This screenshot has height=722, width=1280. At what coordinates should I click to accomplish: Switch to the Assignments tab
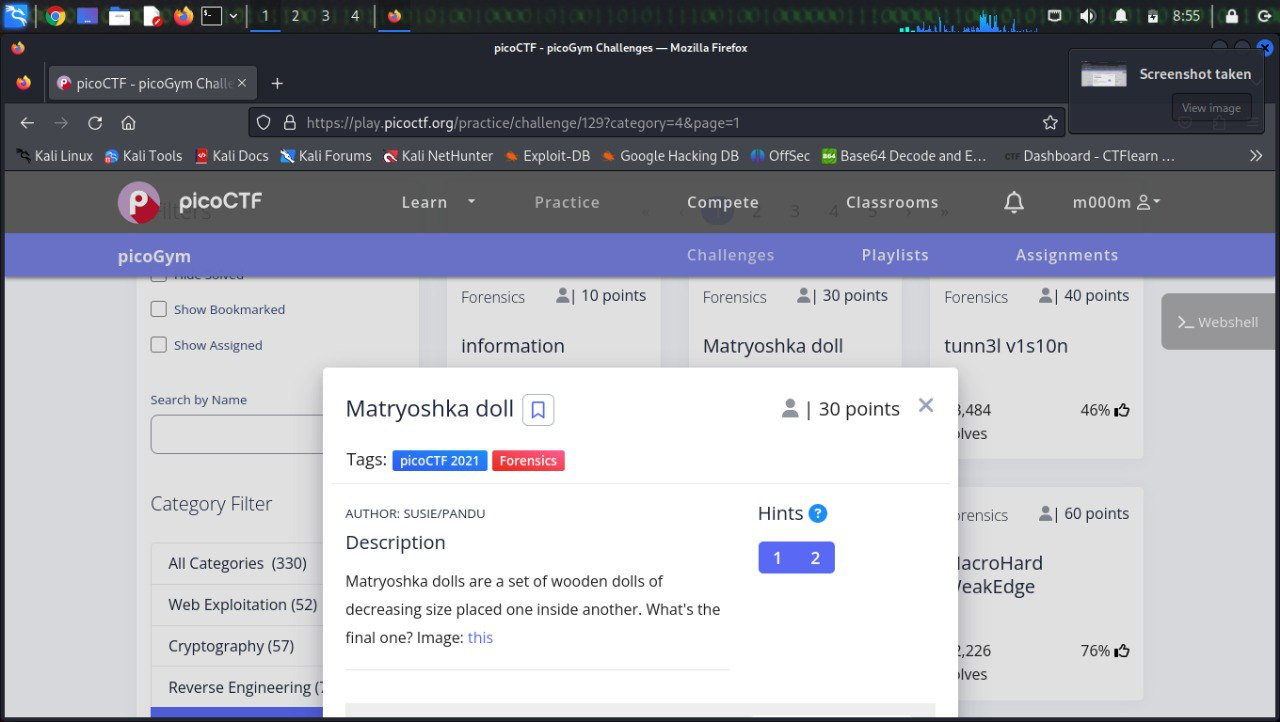(1067, 255)
